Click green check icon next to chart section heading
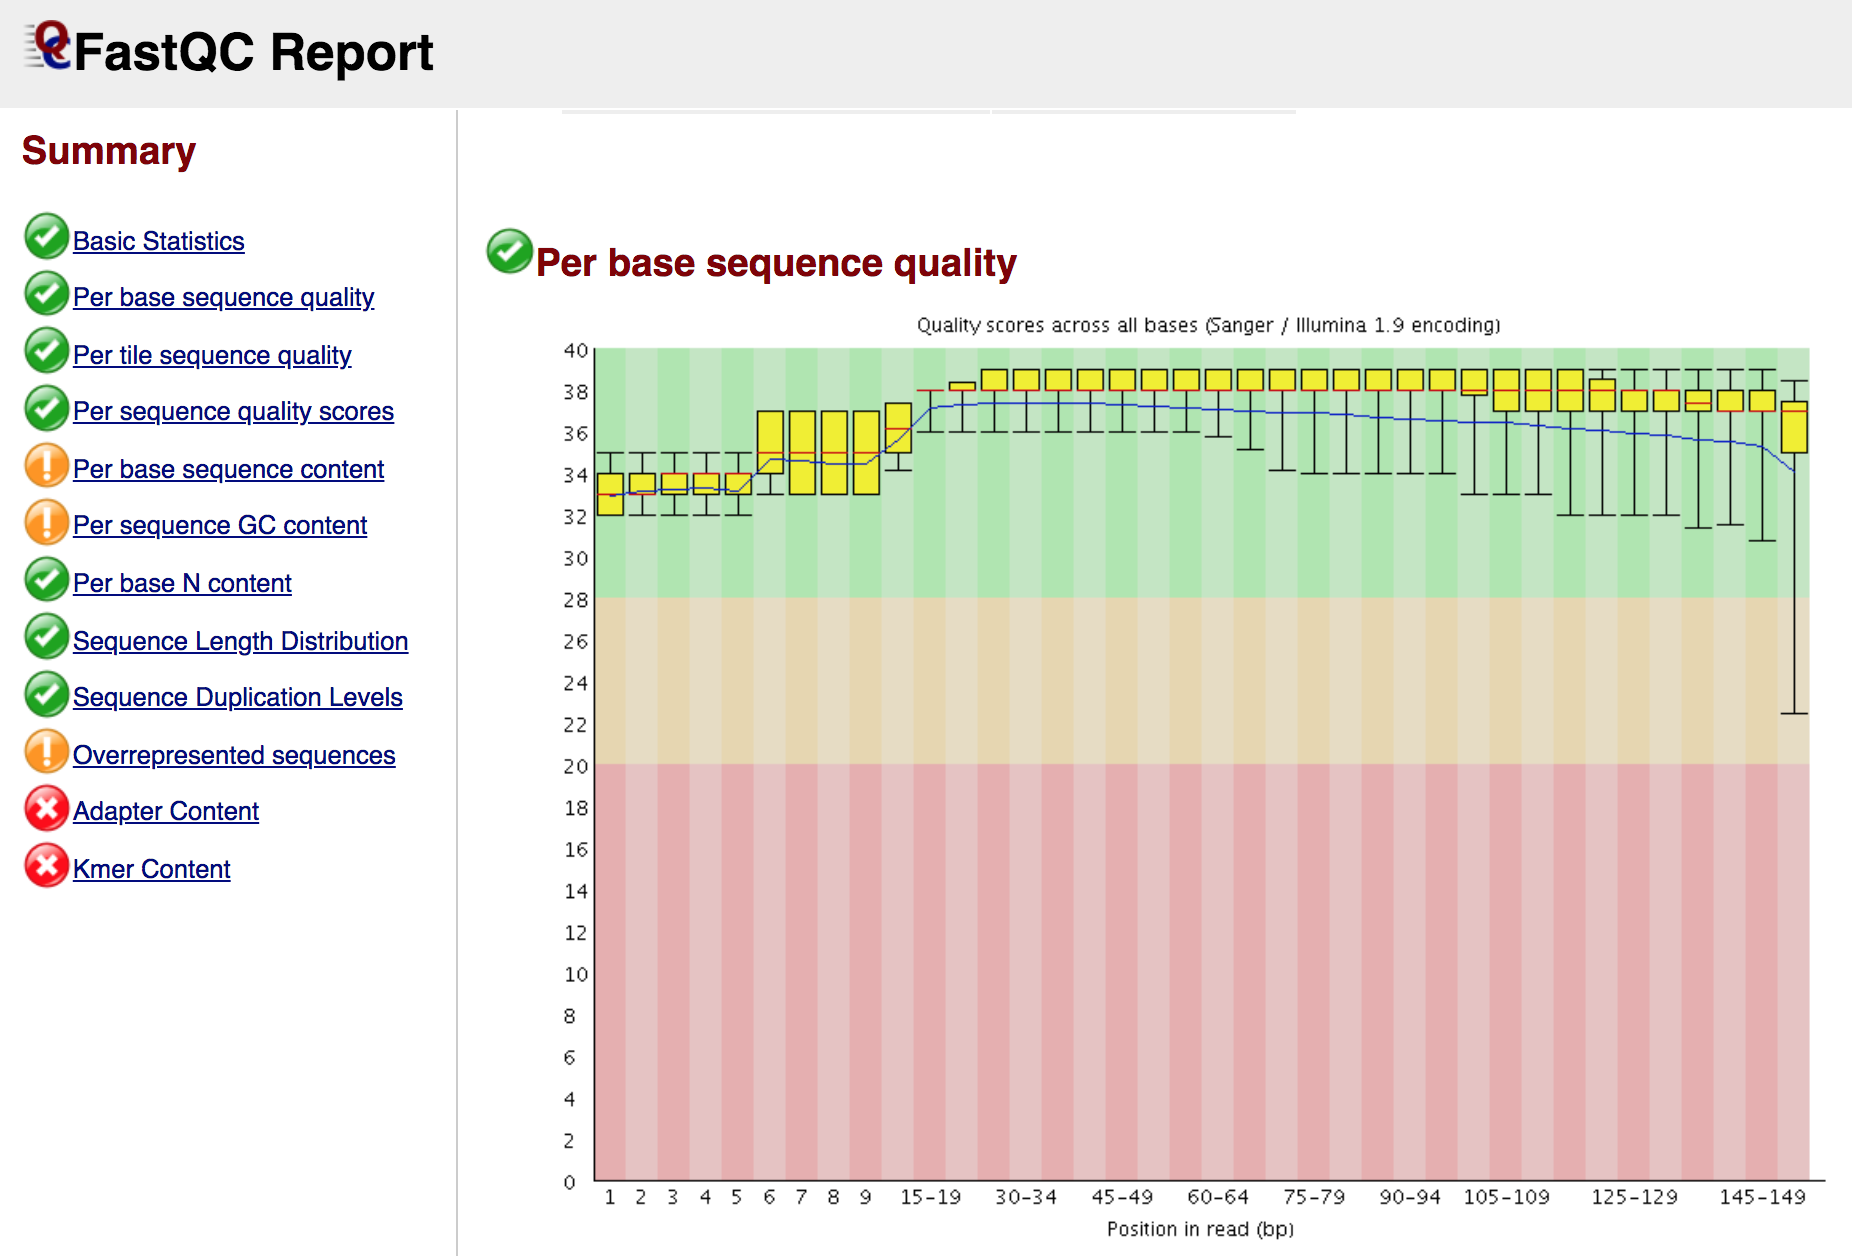This screenshot has height=1256, width=1852. click(509, 252)
